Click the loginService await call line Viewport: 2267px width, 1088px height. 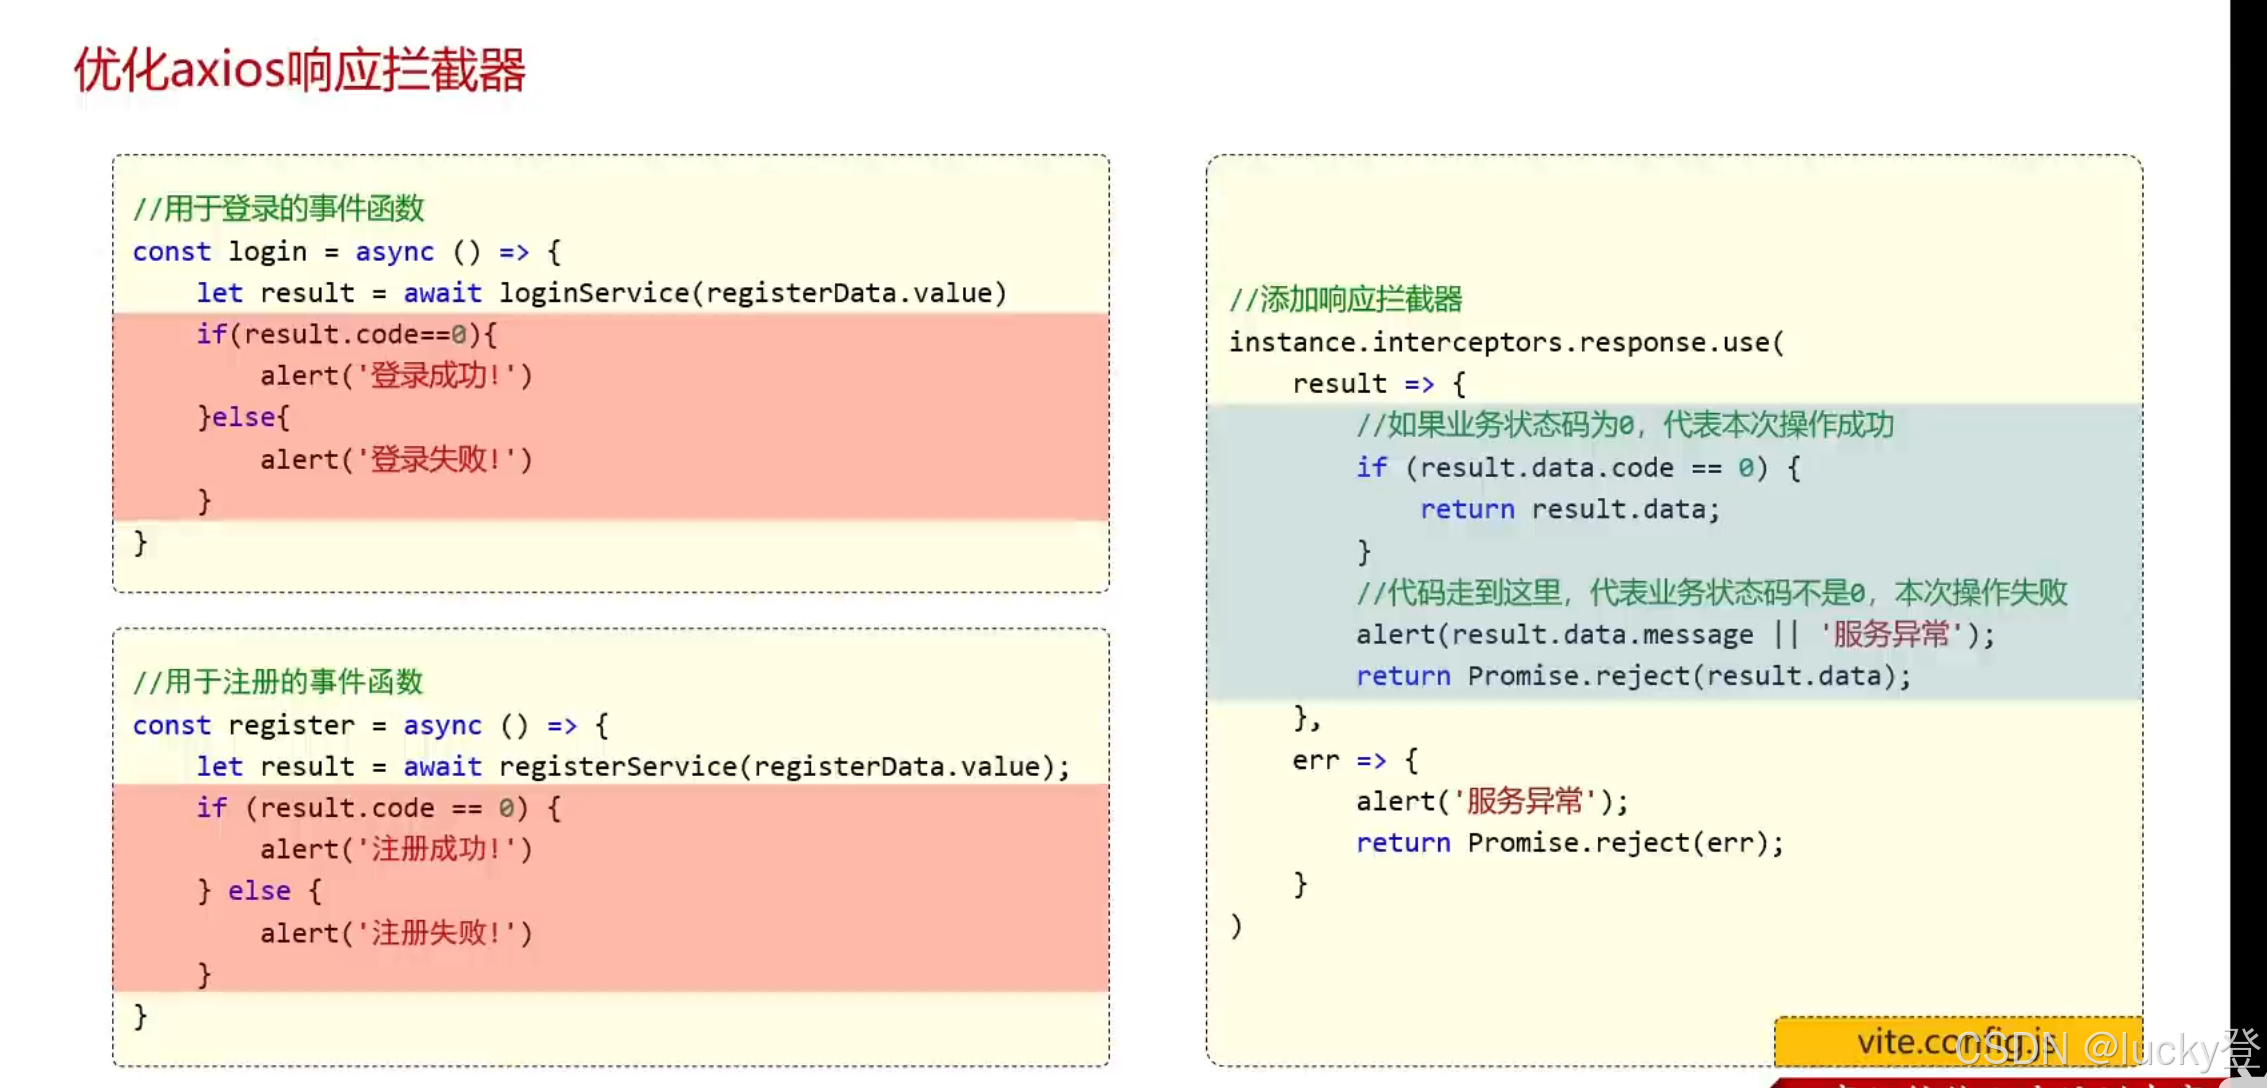click(600, 293)
